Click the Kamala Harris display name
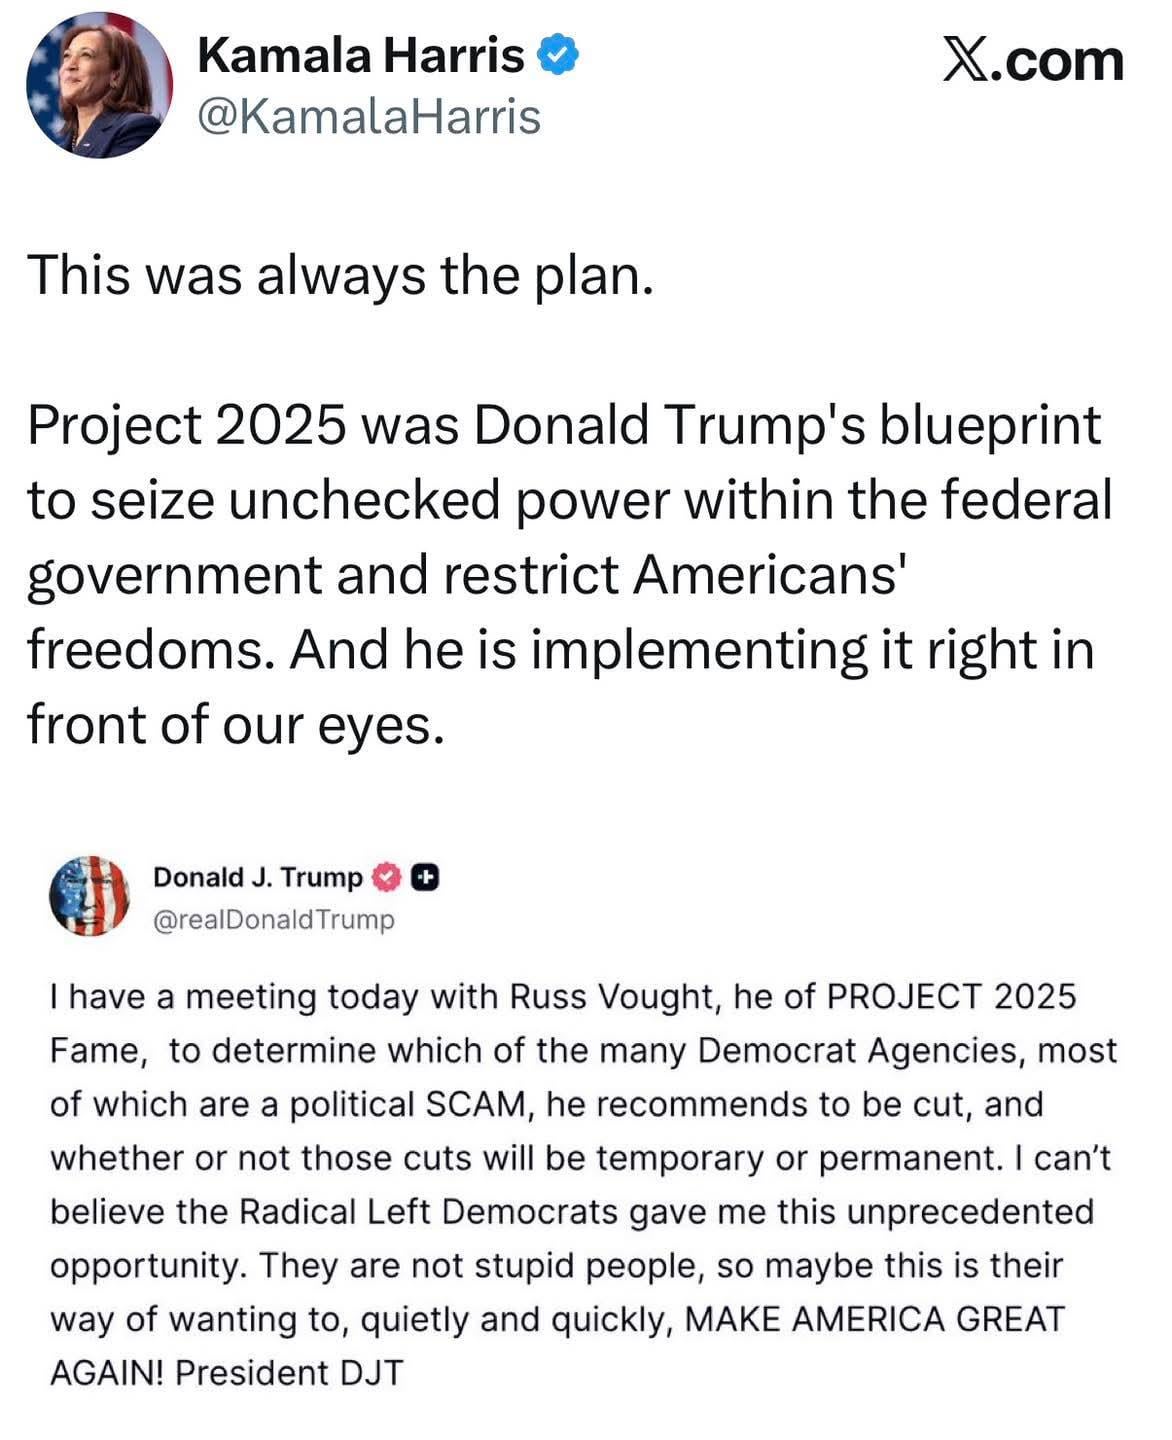The height and width of the screenshot is (1440, 1172). (x=360, y=56)
